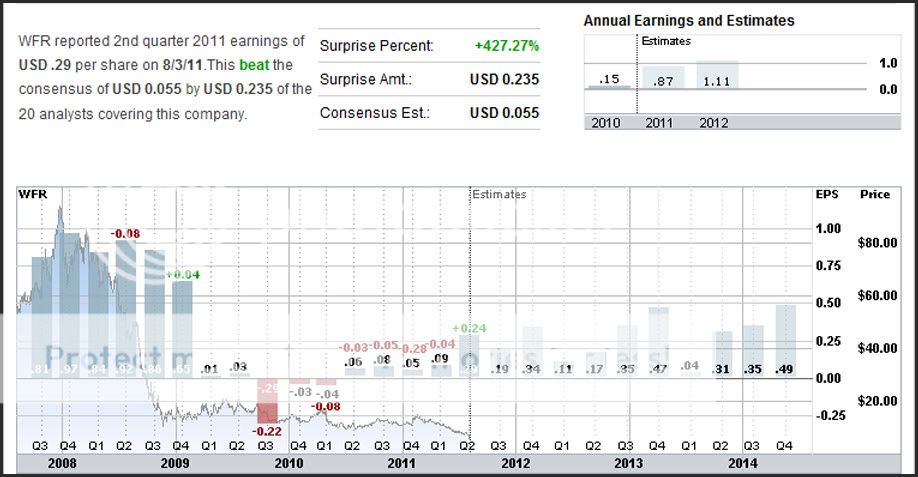Click the green +0.04 surprise label

182,274
